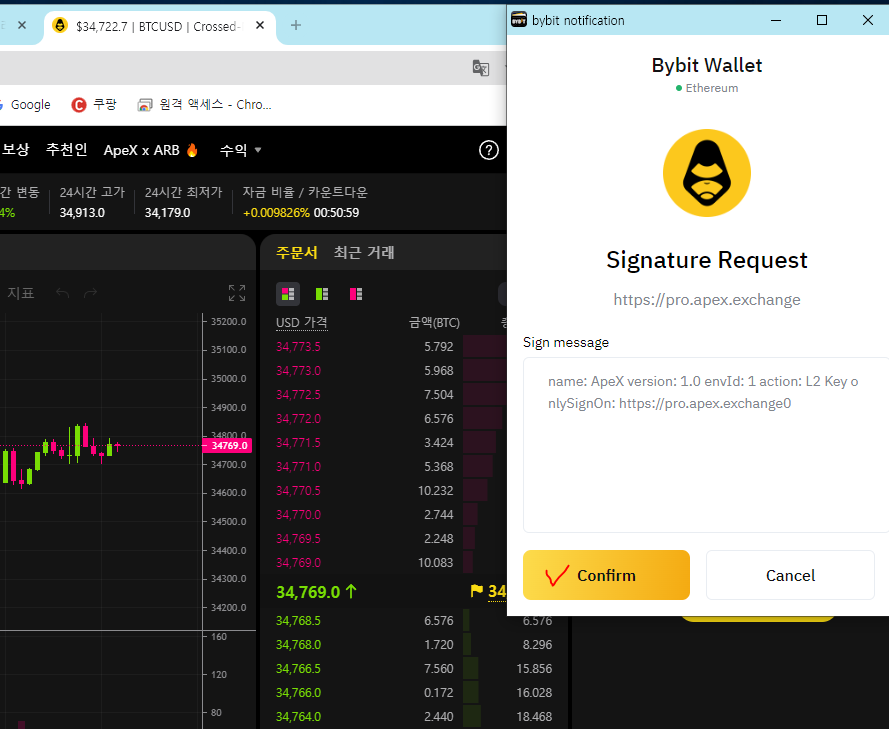
Task: Open the 지표 indicators button
Action: pyautogui.click(x=21, y=293)
